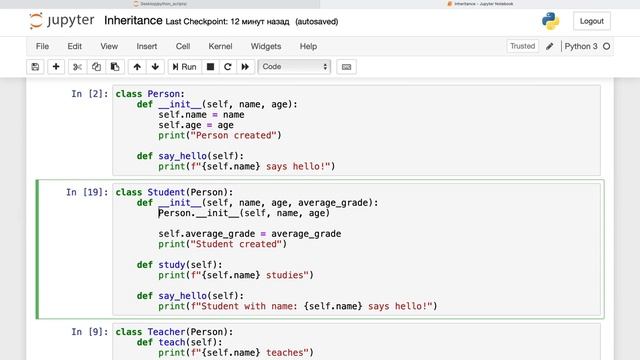Open cell type Code dropdown
The image size is (640, 360).
tap(294, 67)
